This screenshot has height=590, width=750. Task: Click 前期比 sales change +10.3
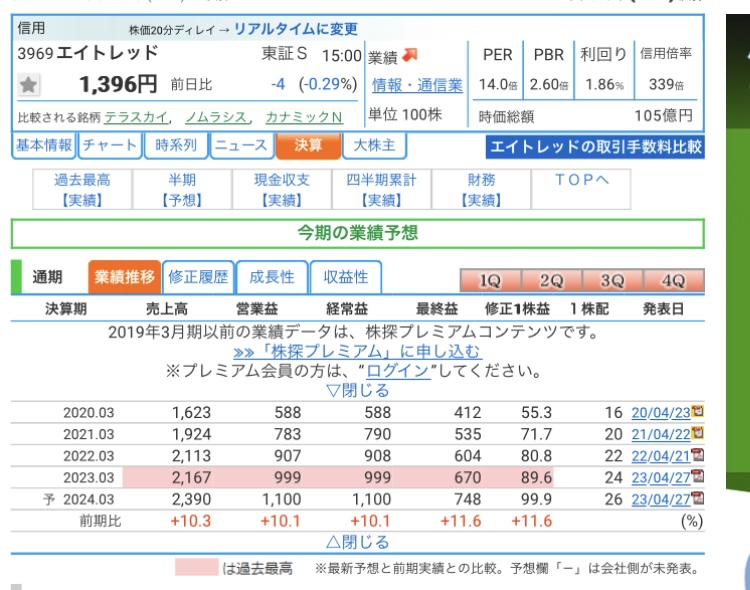[x=190, y=521]
